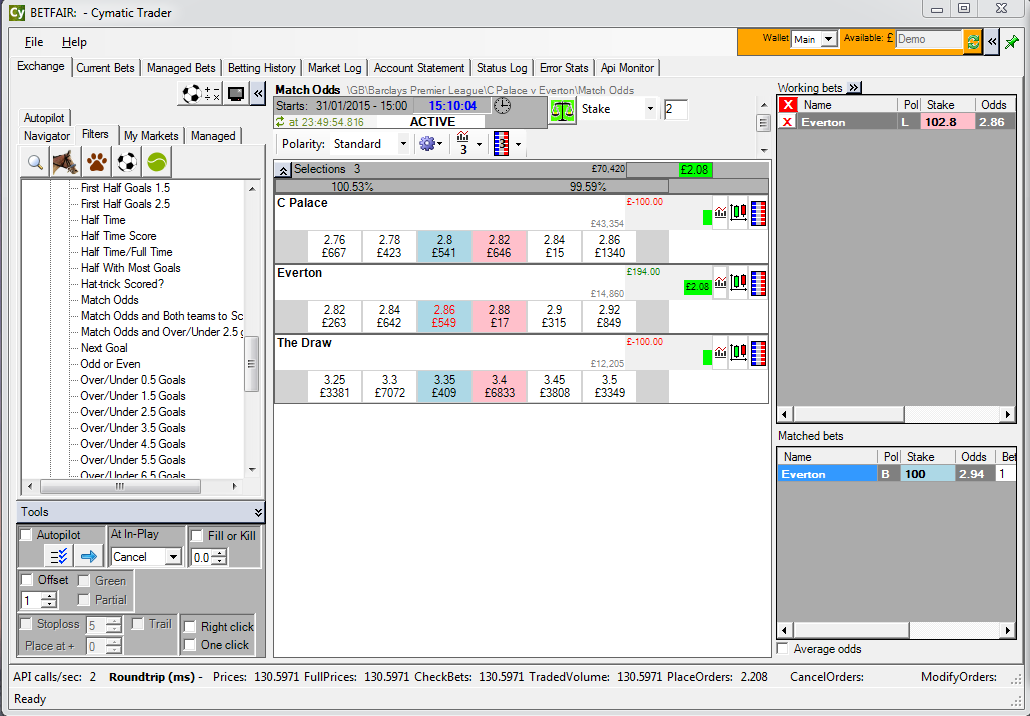The height and width of the screenshot is (716, 1030).
Task: Open the settings gear icon
Action: (427, 144)
